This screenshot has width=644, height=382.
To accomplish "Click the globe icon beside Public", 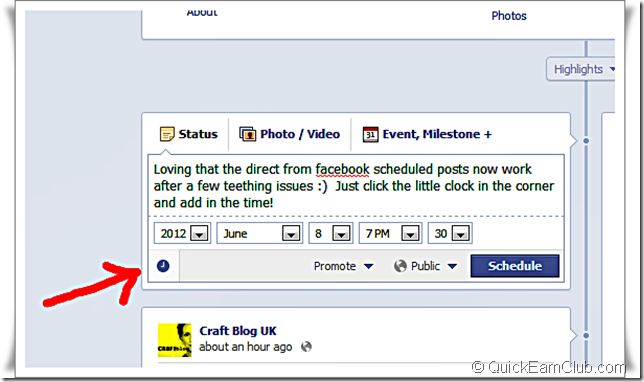I will click(x=400, y=266).
